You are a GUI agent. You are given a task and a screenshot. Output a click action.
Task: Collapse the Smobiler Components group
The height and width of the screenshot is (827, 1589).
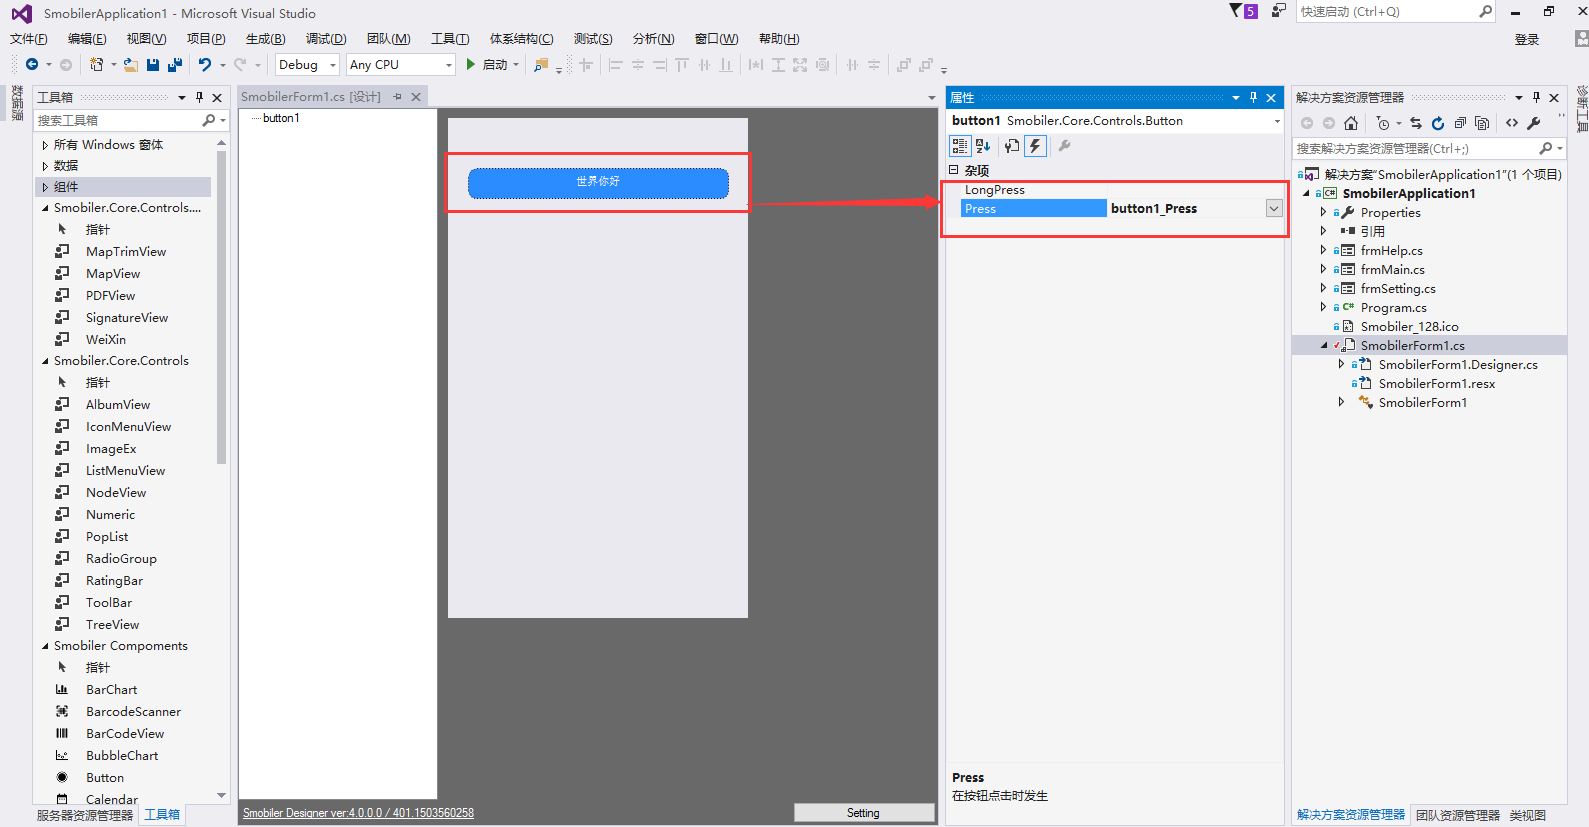tap(45, 646)
